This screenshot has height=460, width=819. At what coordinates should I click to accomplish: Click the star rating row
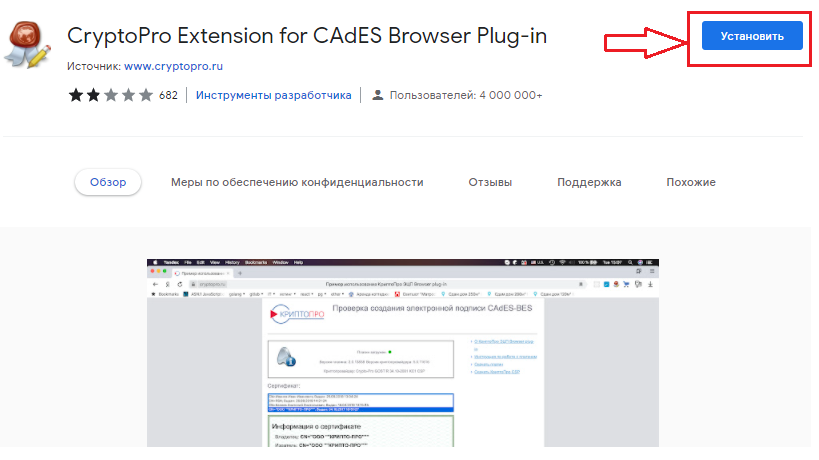[110, 95]
